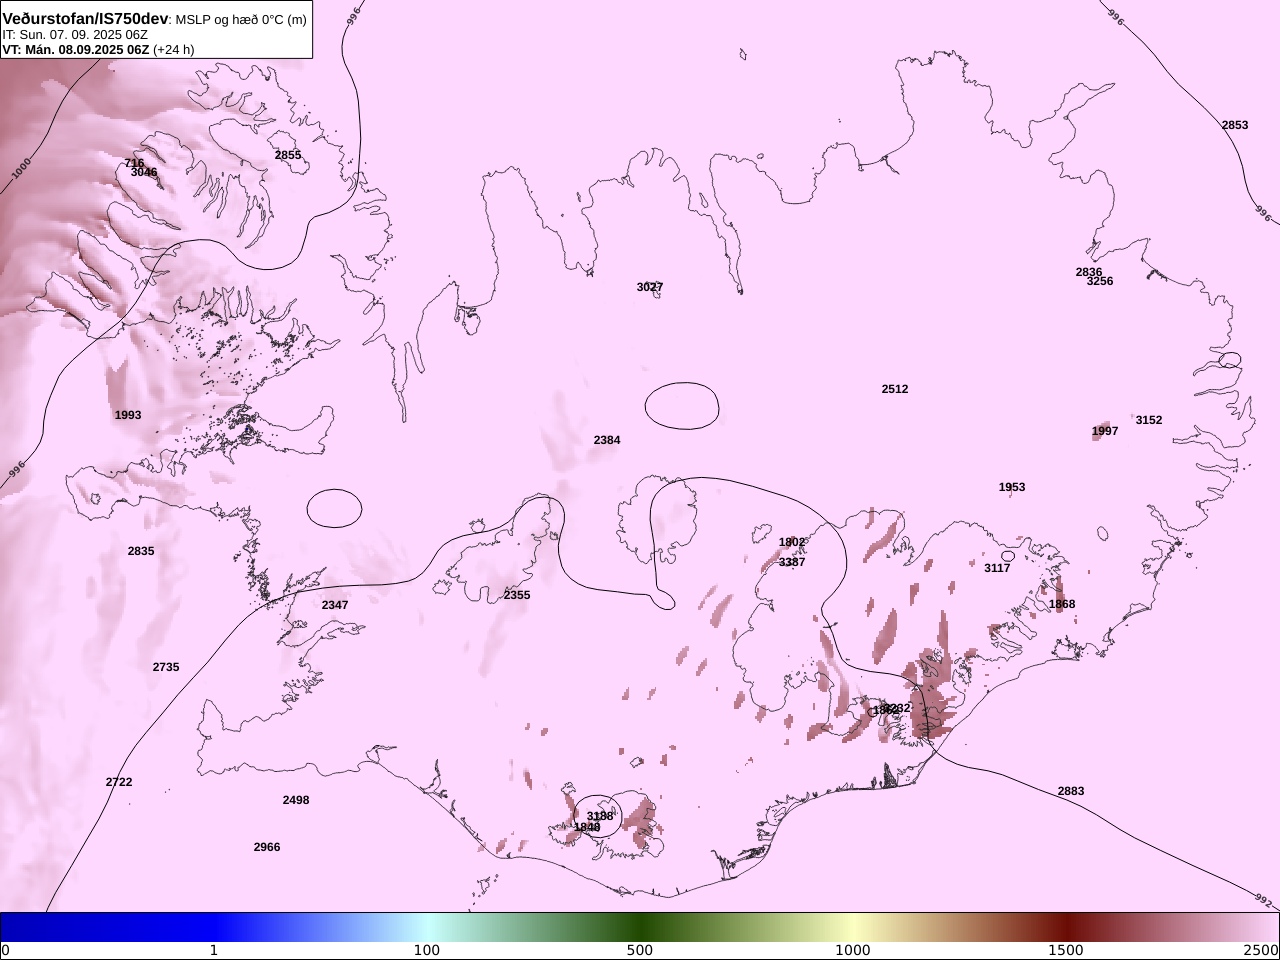Click the rotated 1000 isobar label on map
The height and width of the screenshot is (960, 1280).
[21, 168]
